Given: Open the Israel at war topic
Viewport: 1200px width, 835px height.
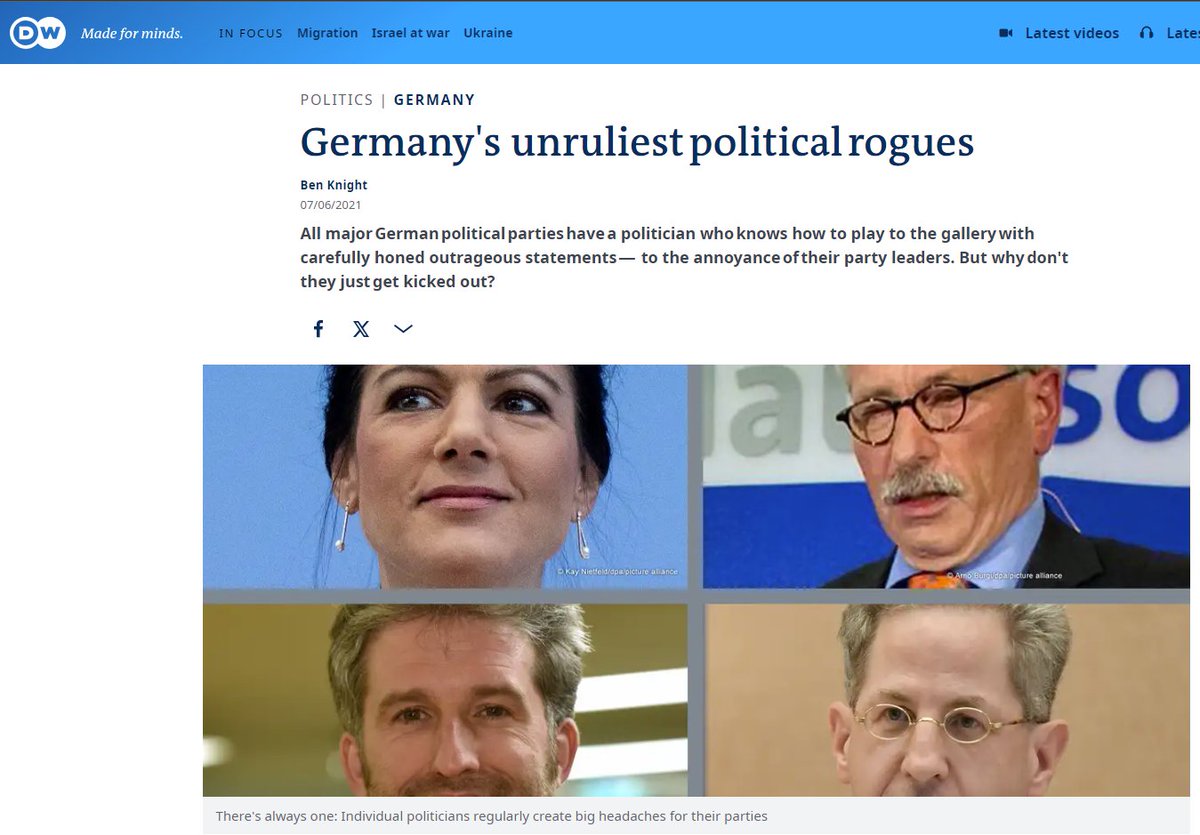Looking at the screenshot, I should [410, 33].
